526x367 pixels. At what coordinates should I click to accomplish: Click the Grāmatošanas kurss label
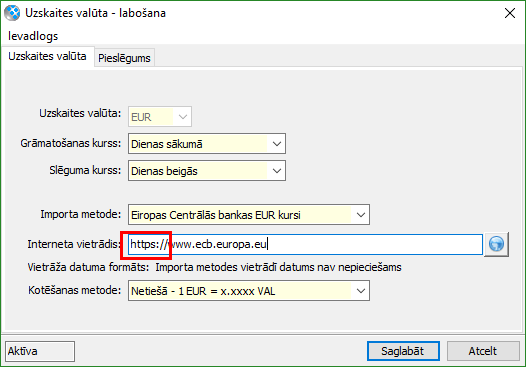point(70,143)
